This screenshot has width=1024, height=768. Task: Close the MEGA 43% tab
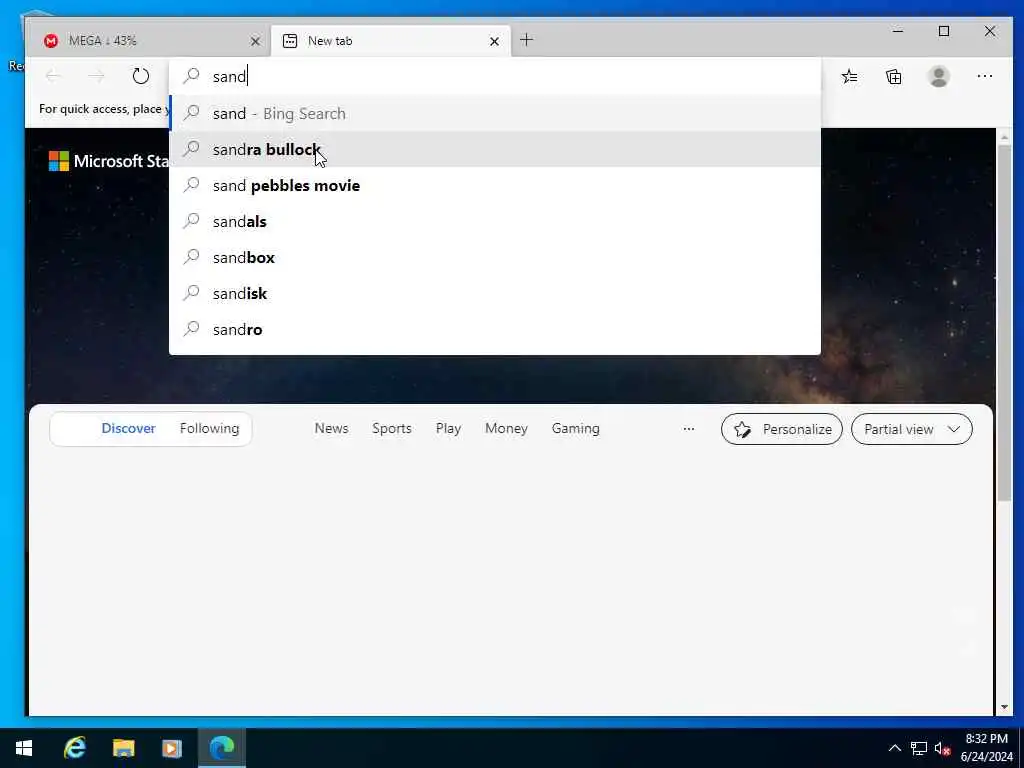pos(255,41)
